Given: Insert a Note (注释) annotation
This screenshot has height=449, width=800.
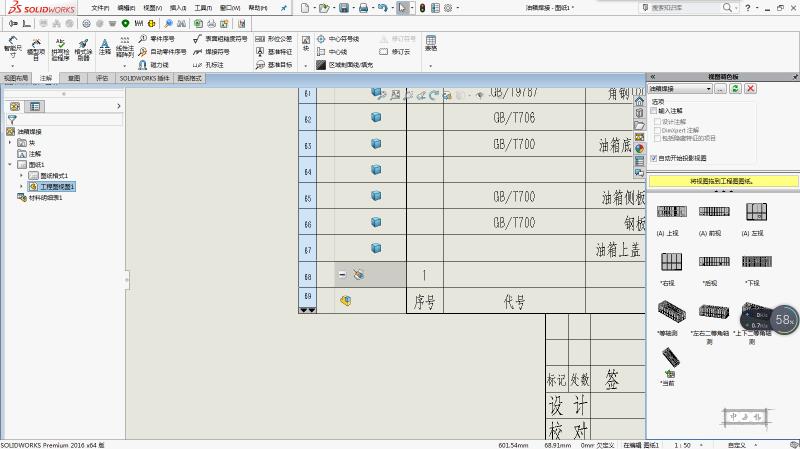Looking at the screenshot, I should (x=105, y=46).
